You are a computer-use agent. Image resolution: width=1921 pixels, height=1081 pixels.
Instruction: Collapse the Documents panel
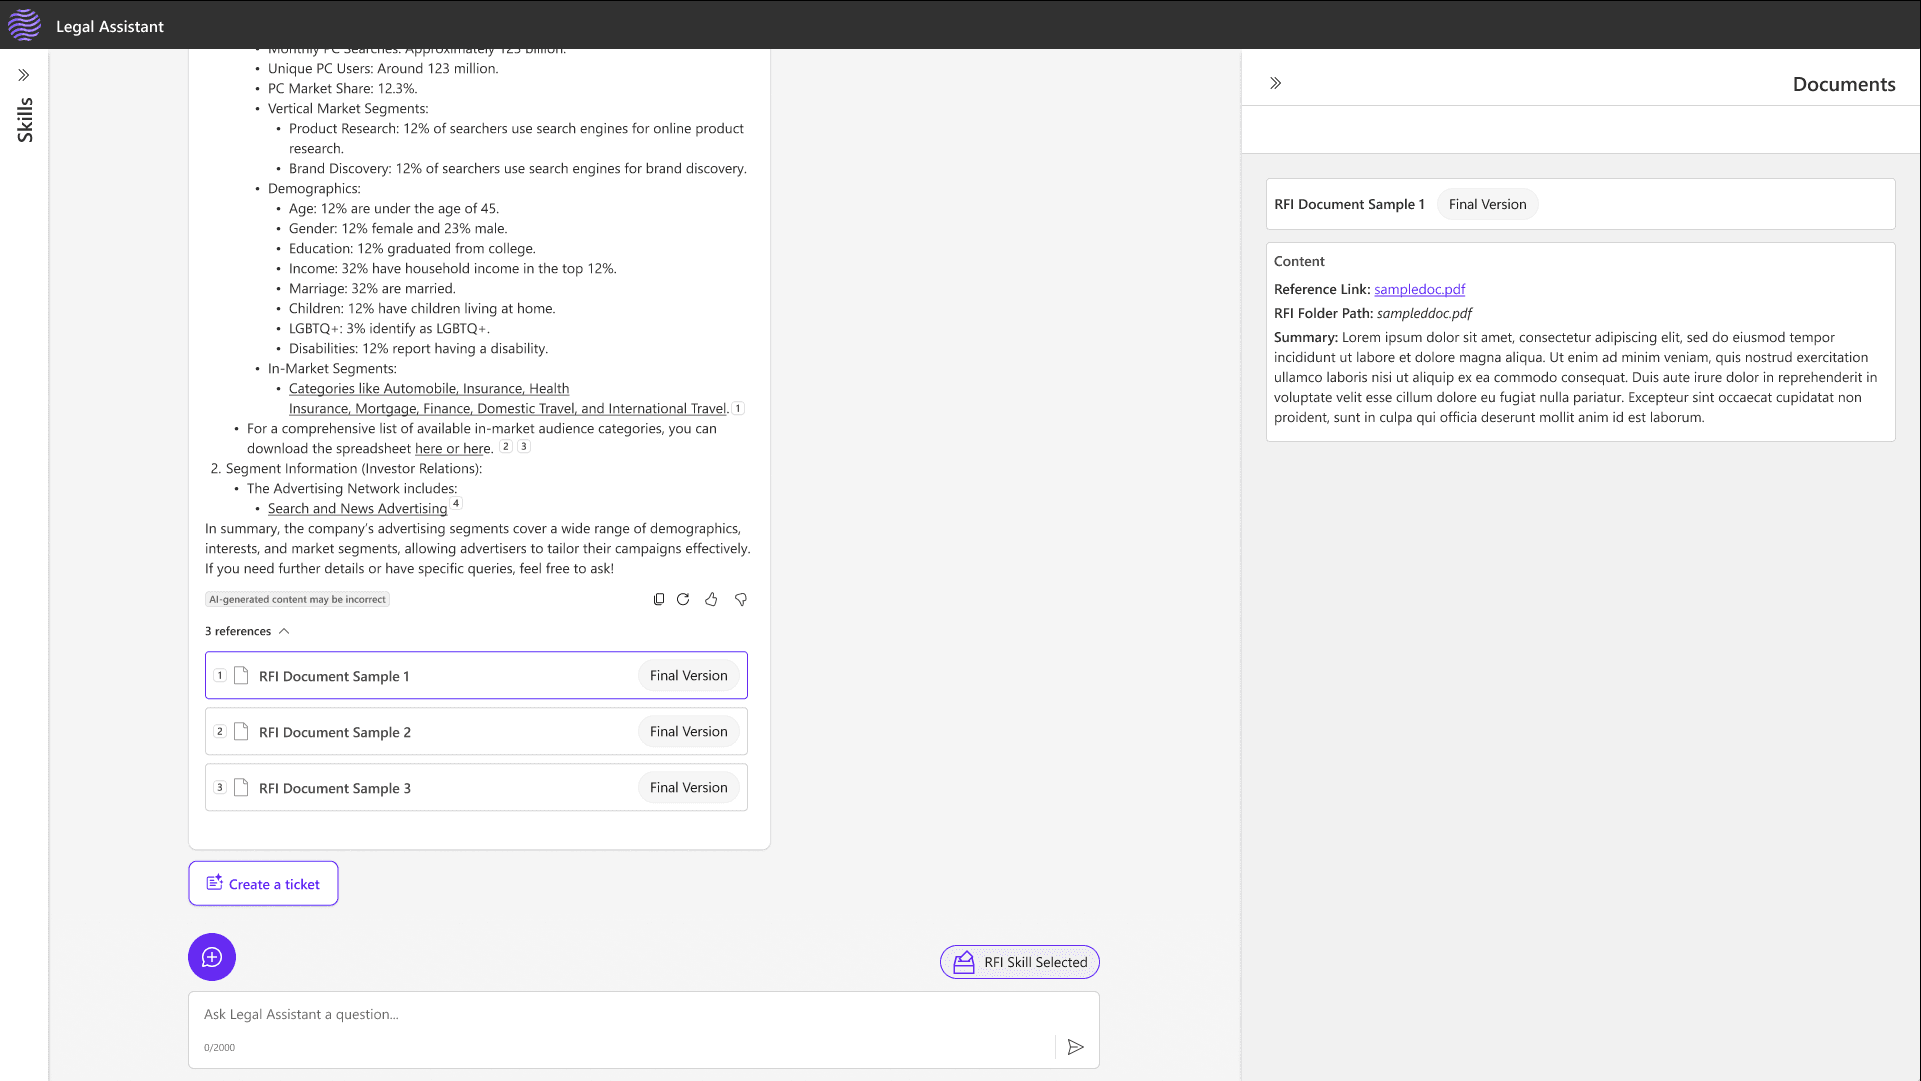coord(1275,84)
